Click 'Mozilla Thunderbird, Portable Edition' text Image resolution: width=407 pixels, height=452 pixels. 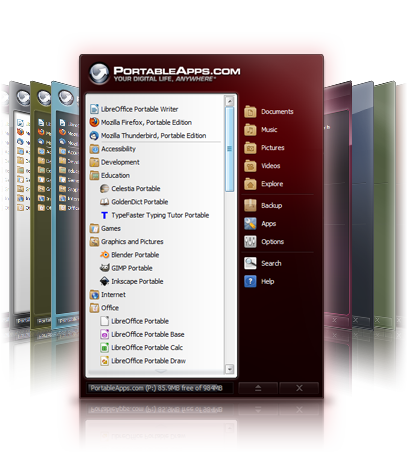click(x=154, y=136)
